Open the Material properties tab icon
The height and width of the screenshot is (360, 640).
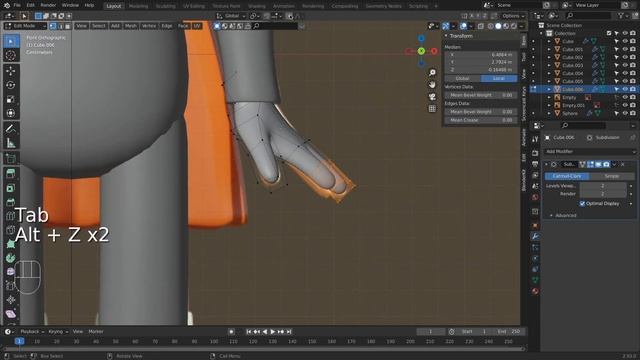click(535, 291)
